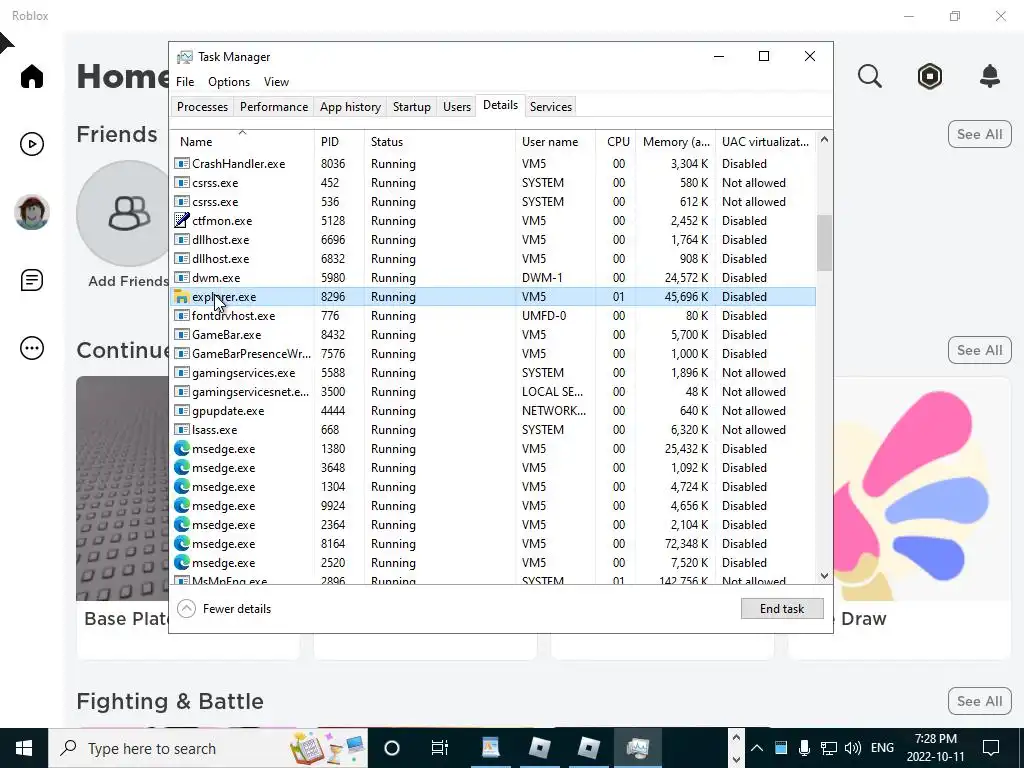The height and width of the screenshot is (768, 1024).
Task: Open Roblox Home sidebar icon
Action: [31, 76]
